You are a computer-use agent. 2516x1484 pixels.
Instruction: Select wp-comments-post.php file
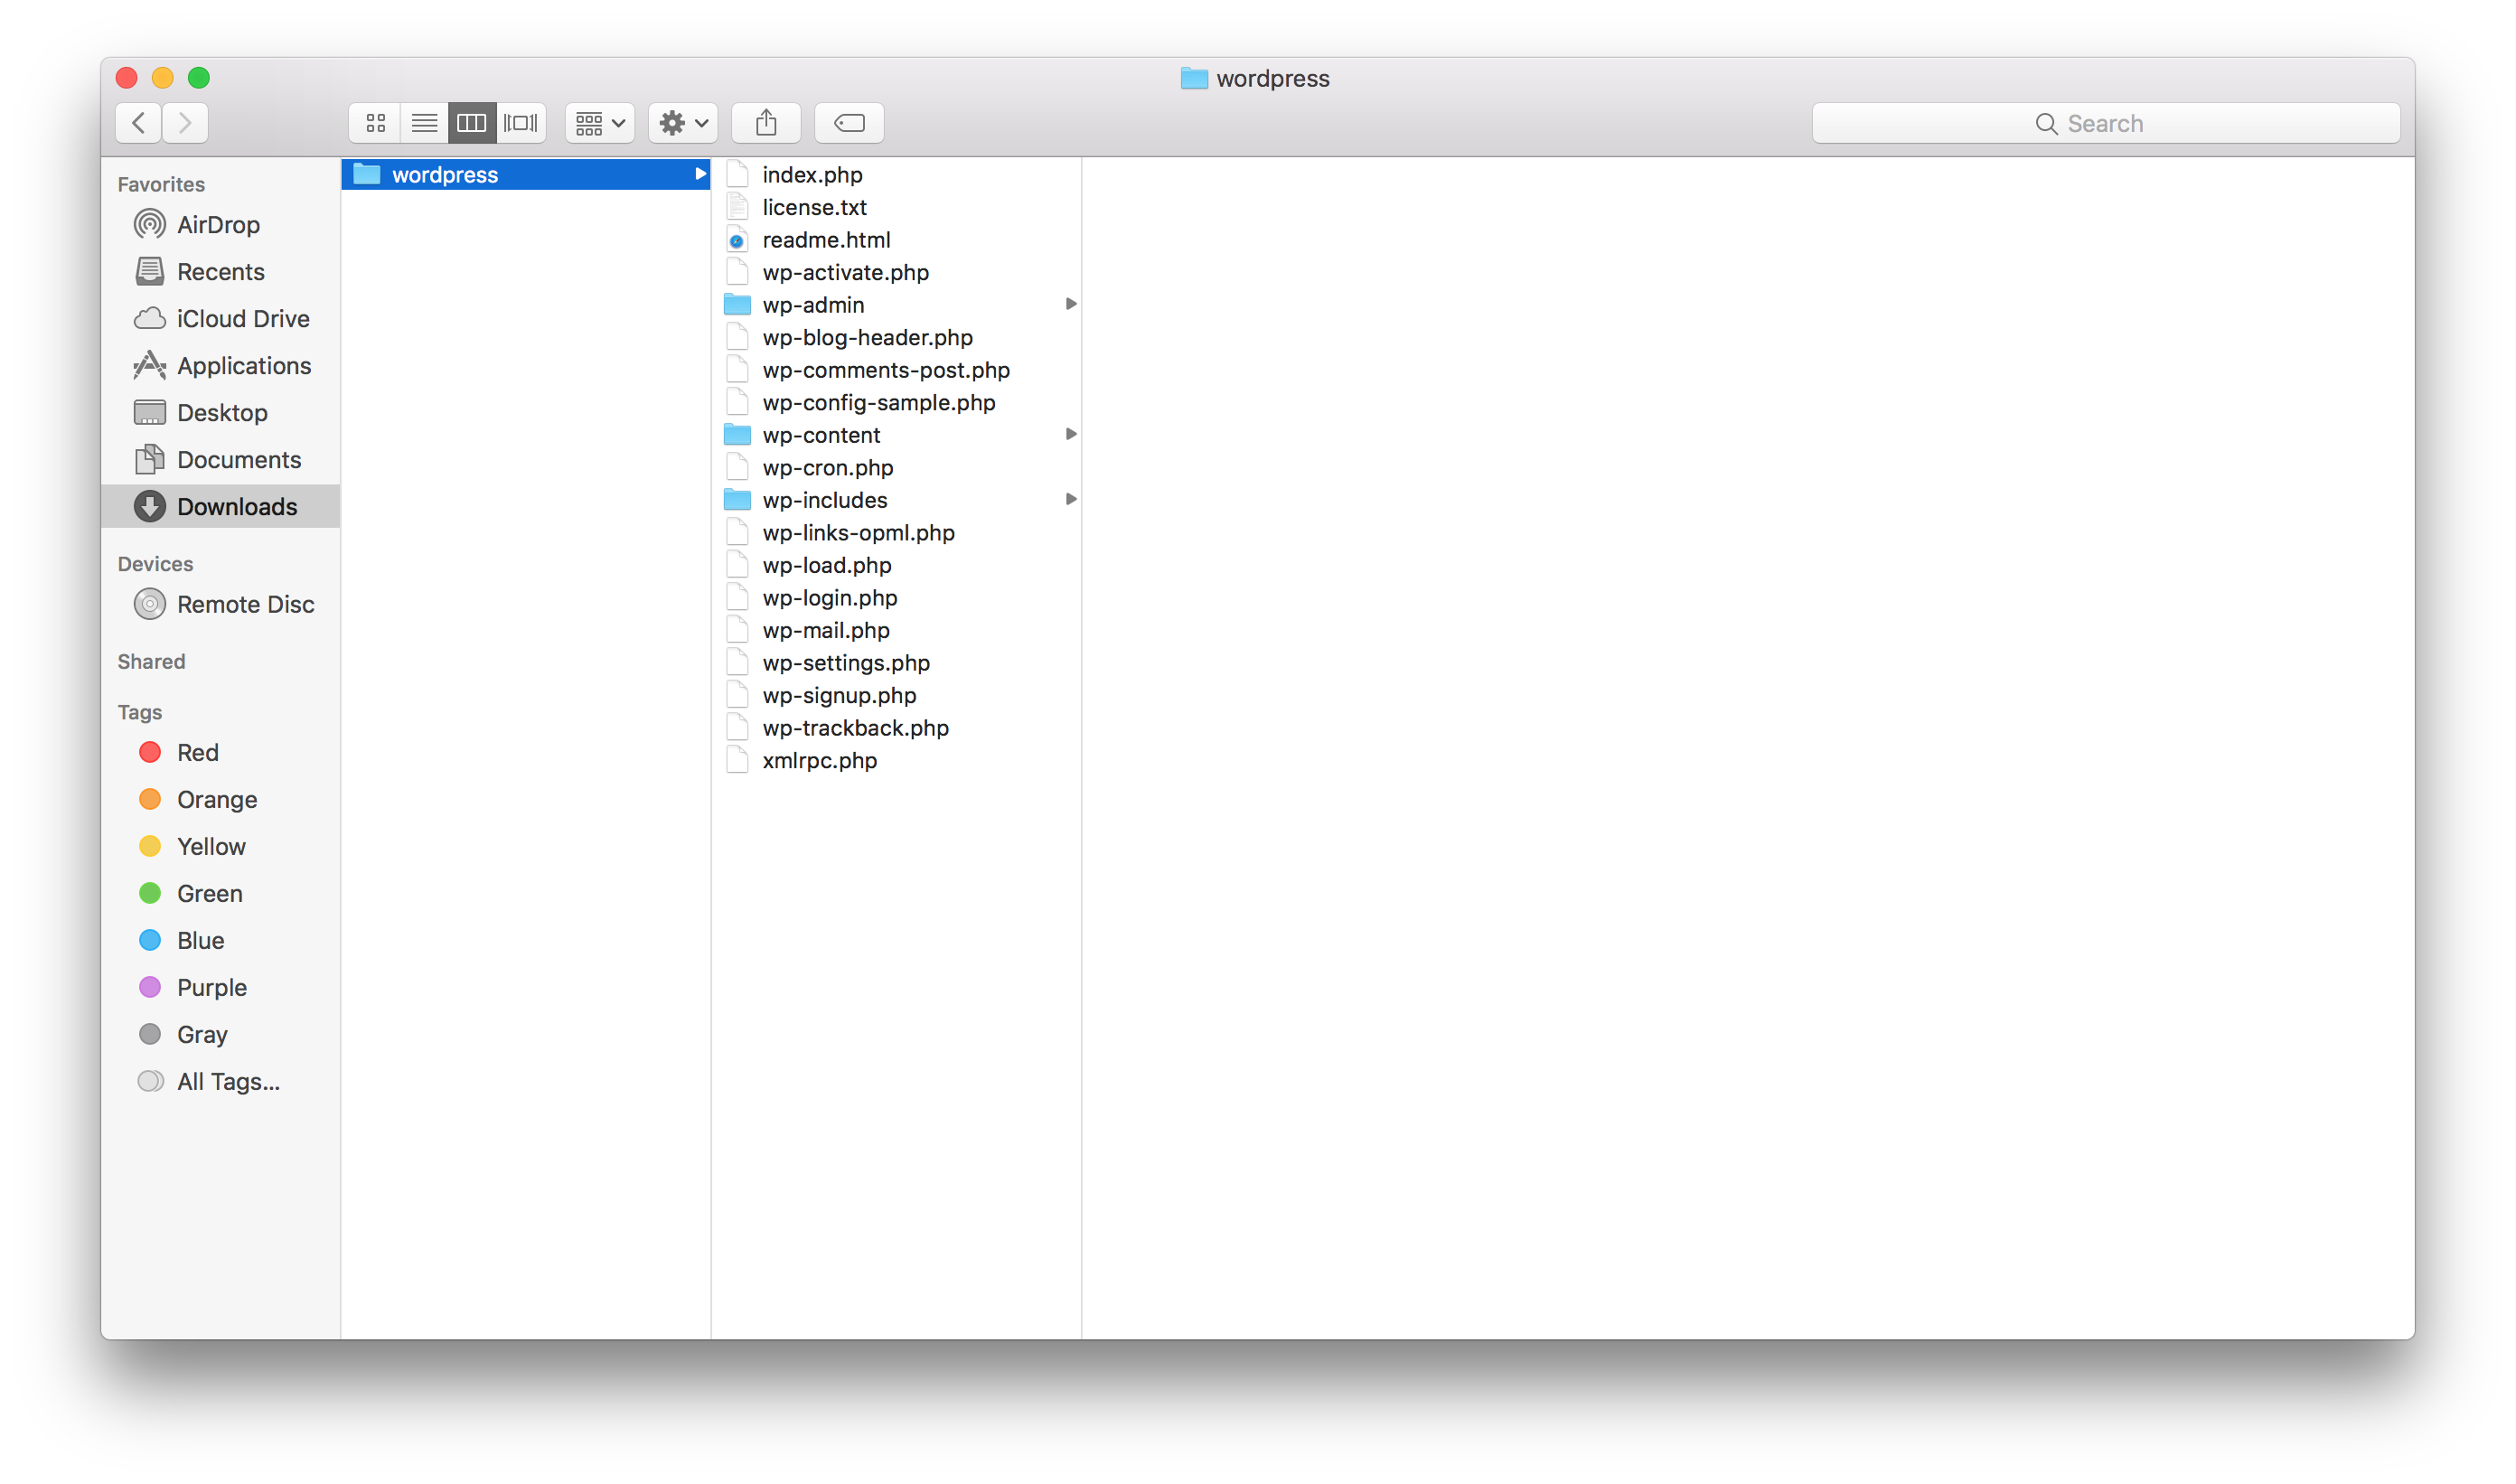[897, 370]
